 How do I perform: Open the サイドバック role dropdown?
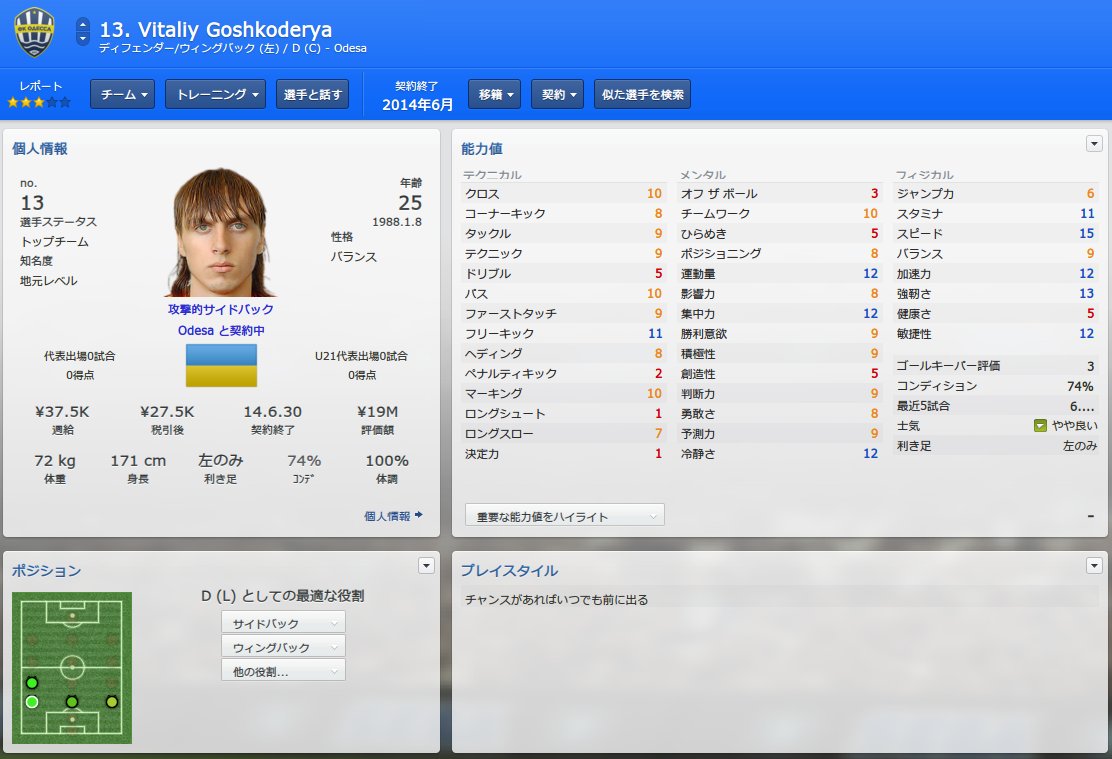click(283, 623)
